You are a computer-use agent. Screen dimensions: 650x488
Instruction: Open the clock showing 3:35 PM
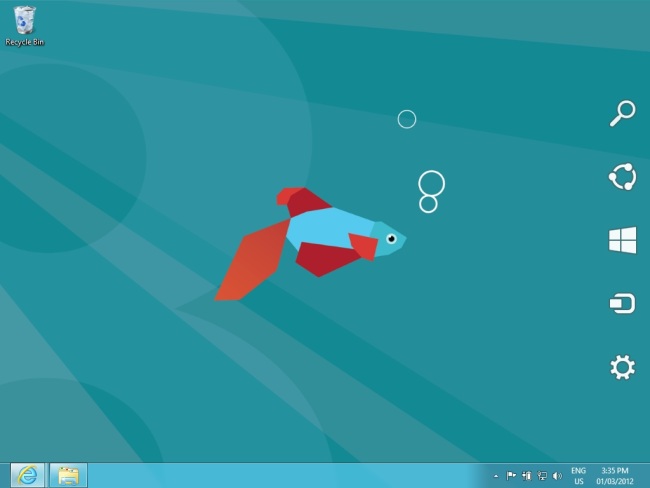(615, 476)
